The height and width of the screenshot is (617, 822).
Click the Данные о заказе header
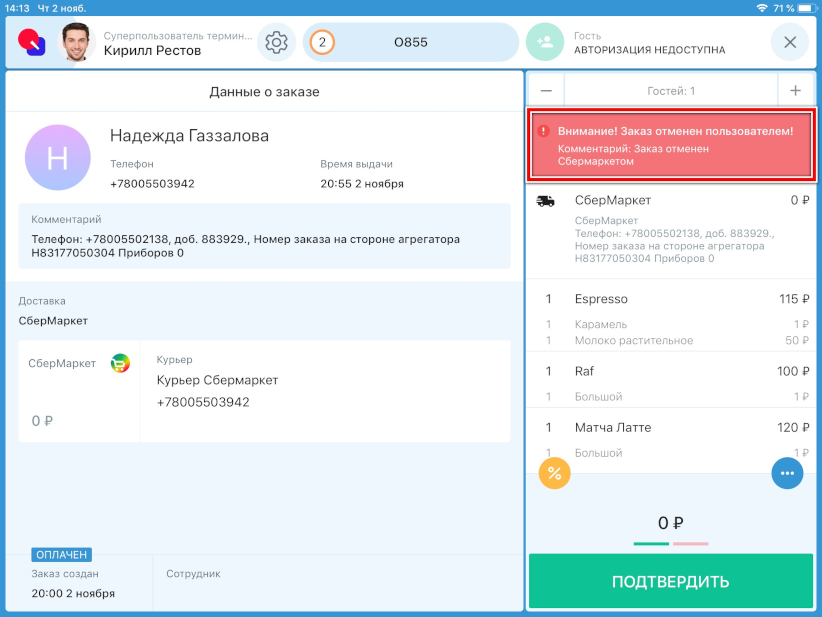coord(264,92)
